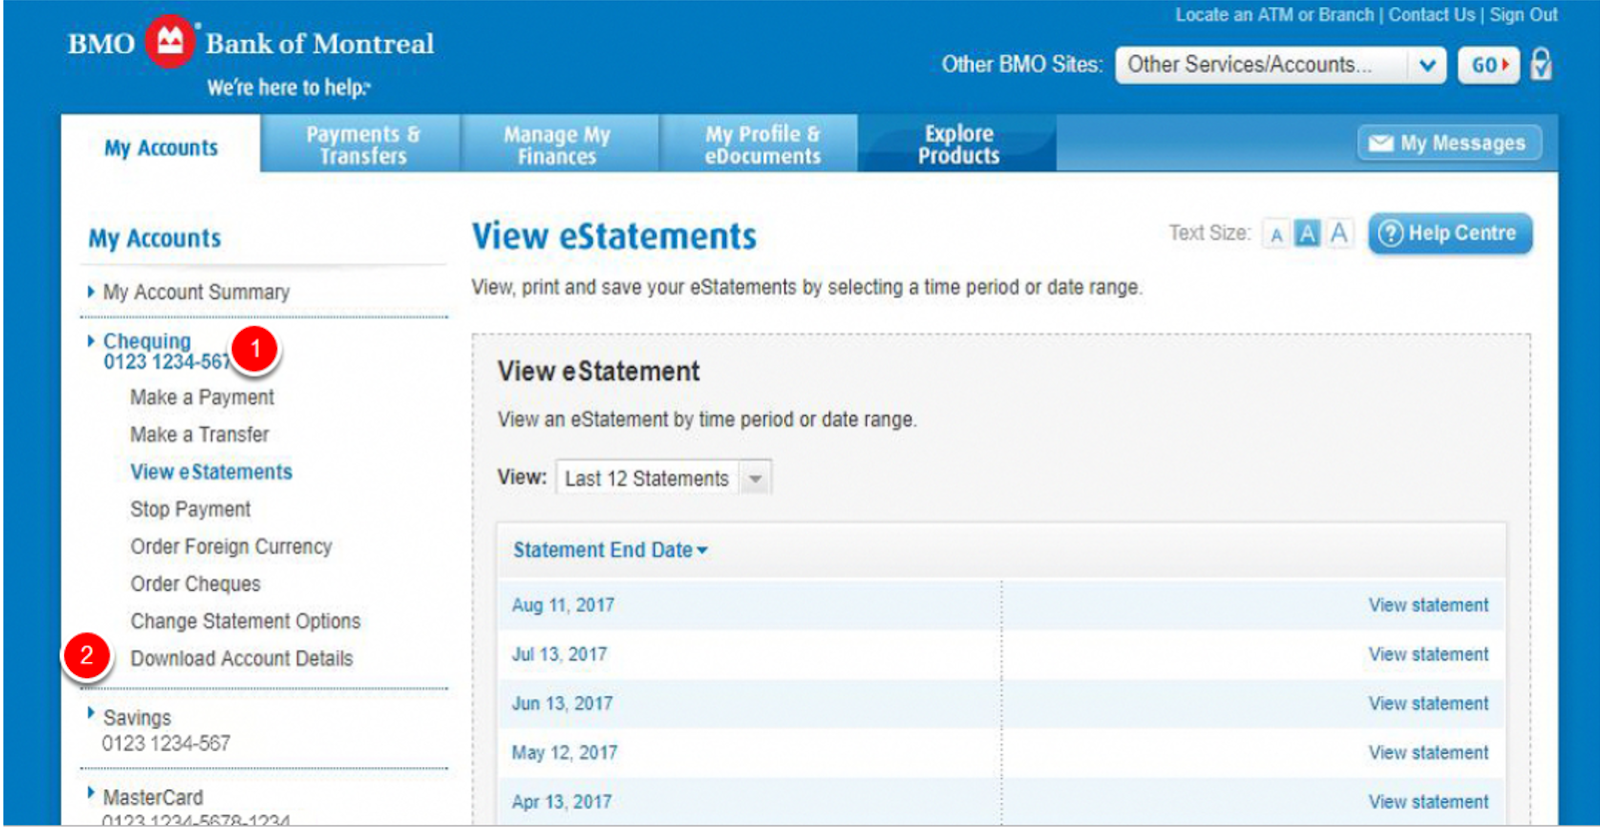The width and height of the screenshot is (1600, 830).
Task: Open the Other Services/Accounts dropdown
Action: pos(1280,65)
